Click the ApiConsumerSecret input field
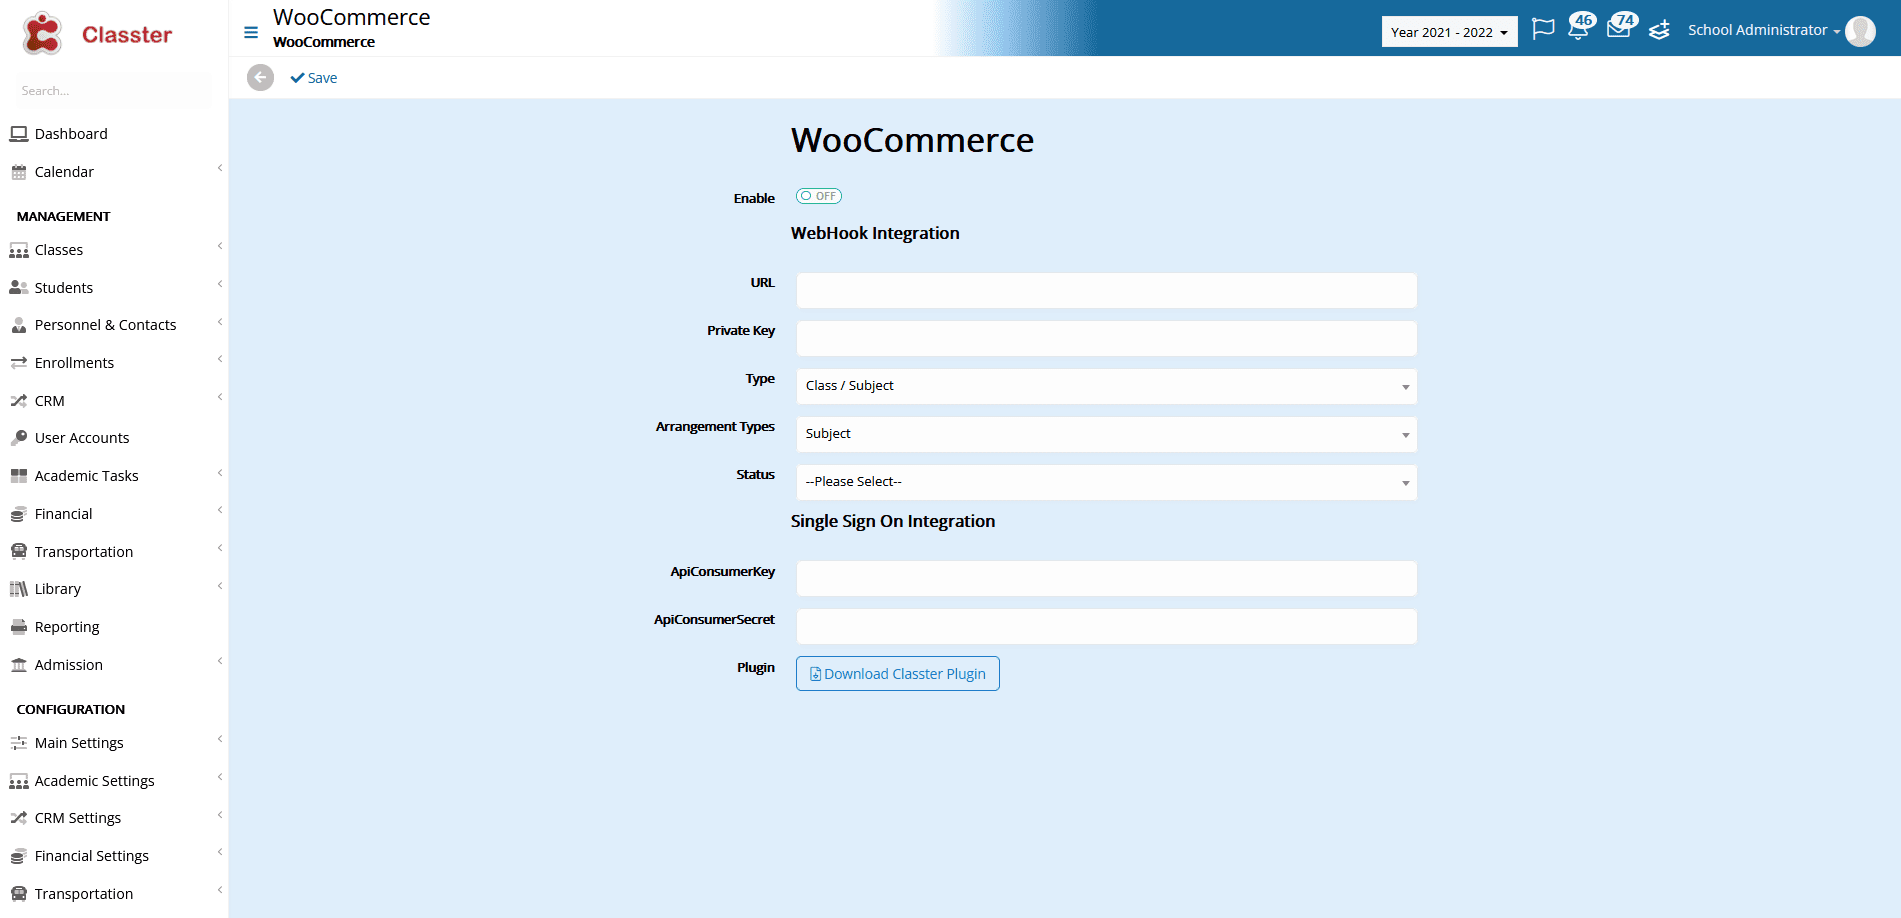The image size is (1901, 918). click(1106, 626)
